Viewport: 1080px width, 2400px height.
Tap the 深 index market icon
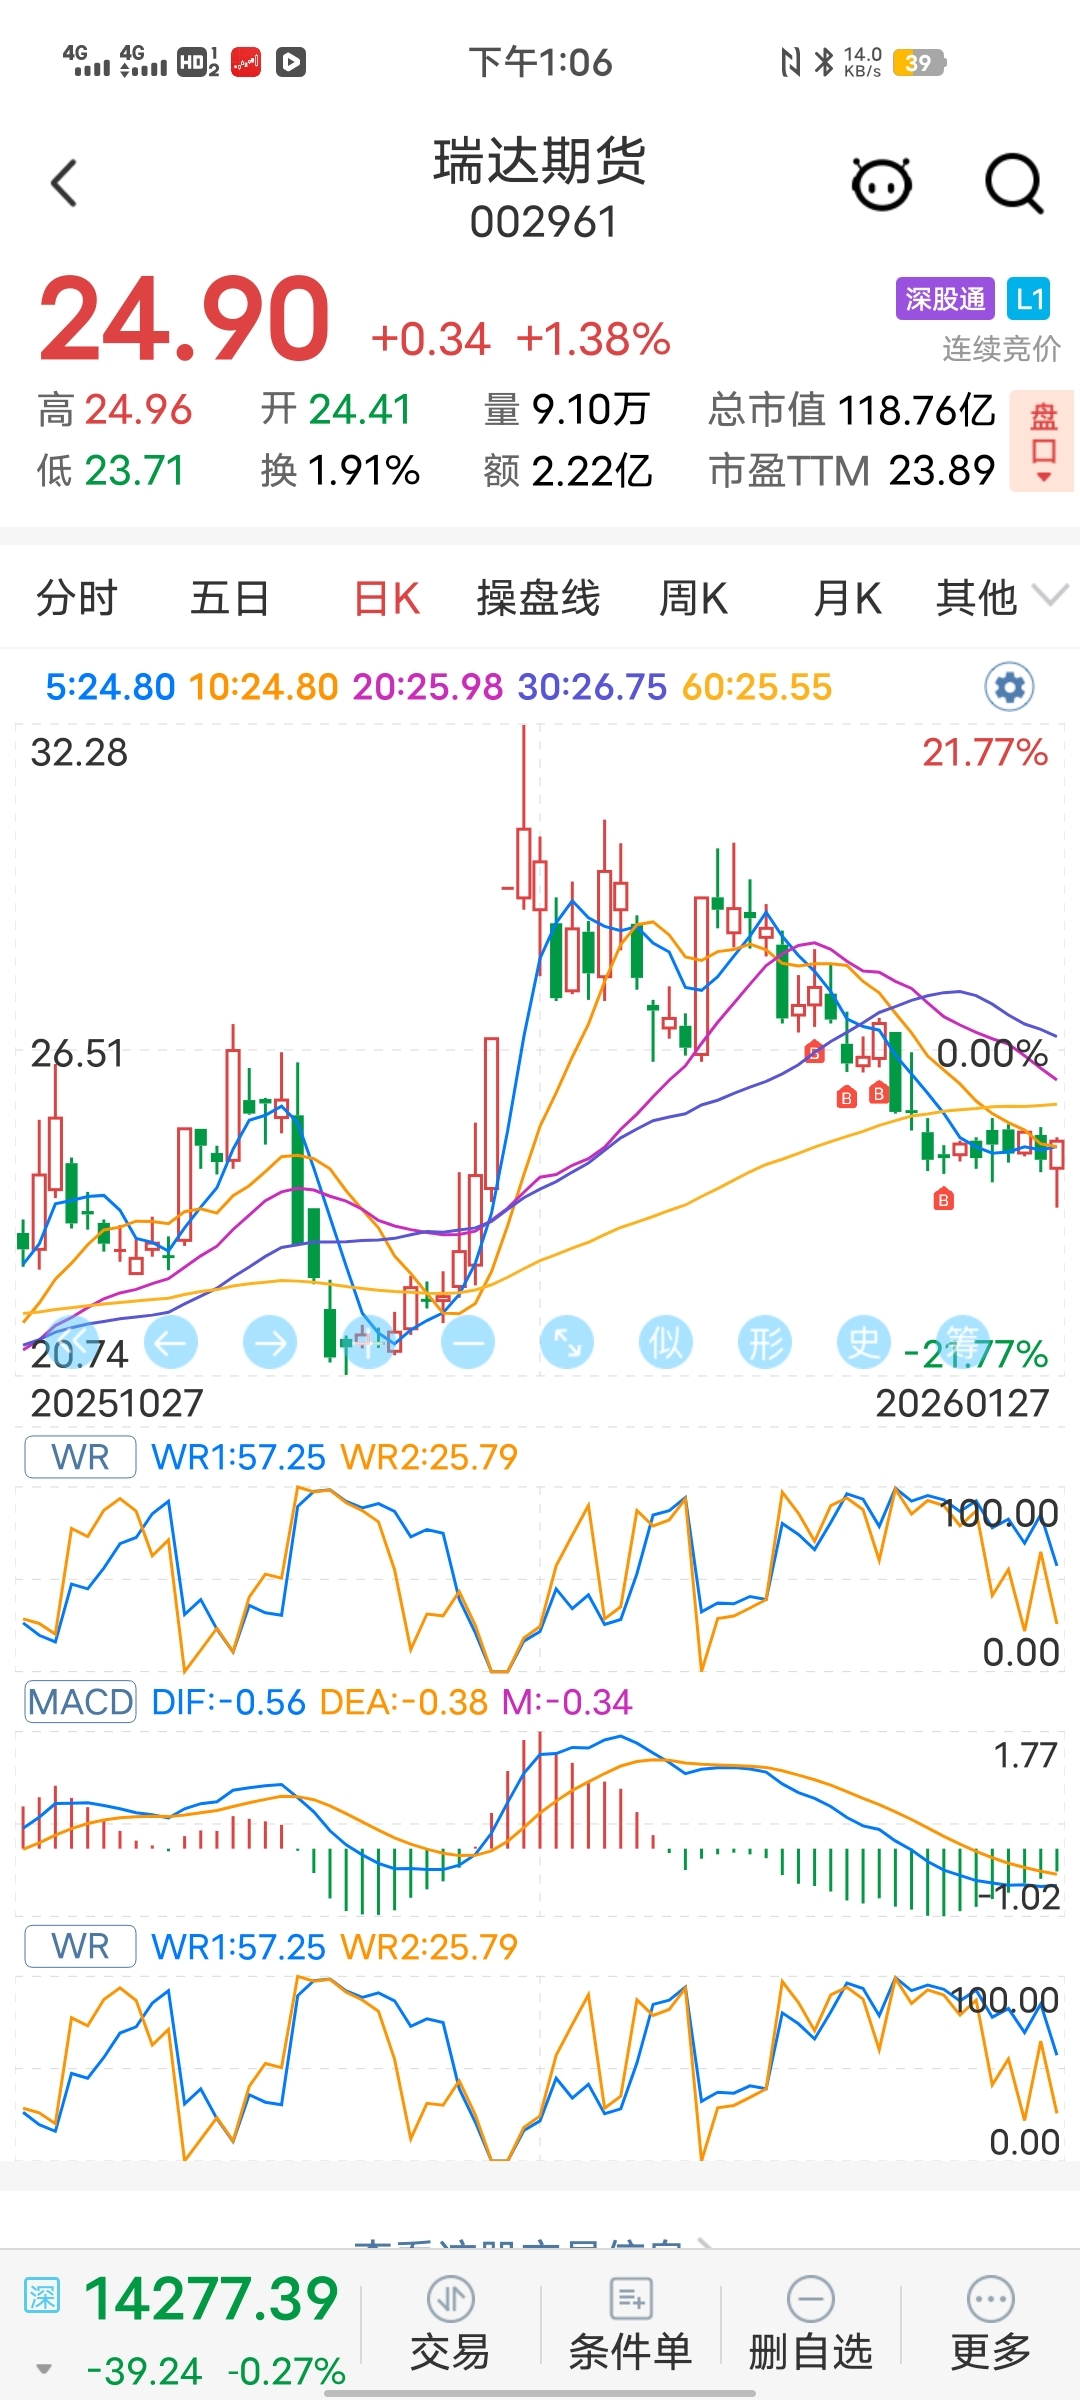[42, 2296]
